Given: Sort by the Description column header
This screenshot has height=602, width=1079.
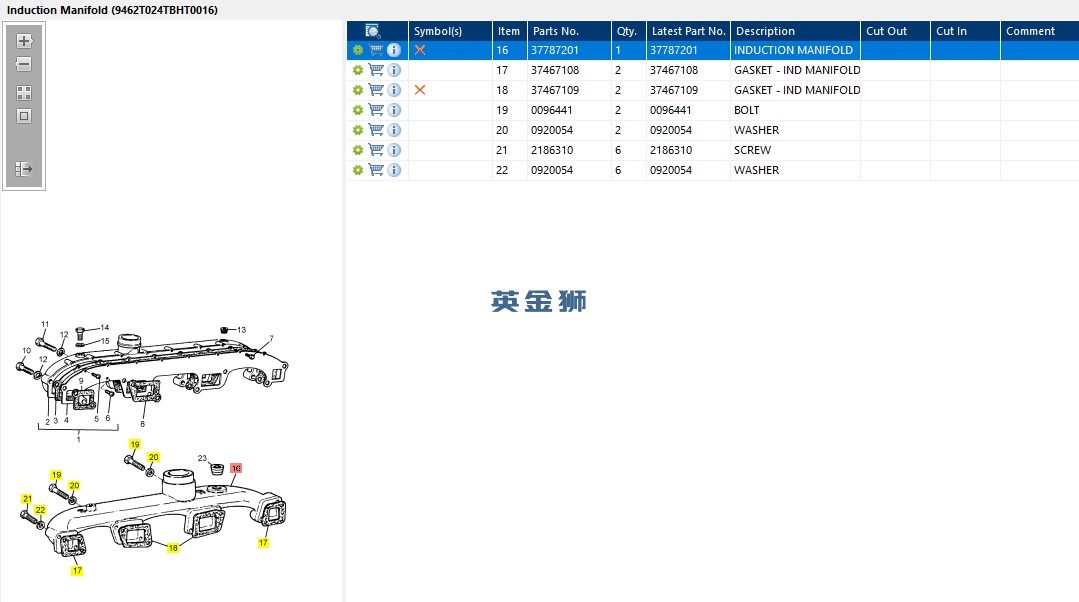Looking at the screenshot, I should coord(795,31).
